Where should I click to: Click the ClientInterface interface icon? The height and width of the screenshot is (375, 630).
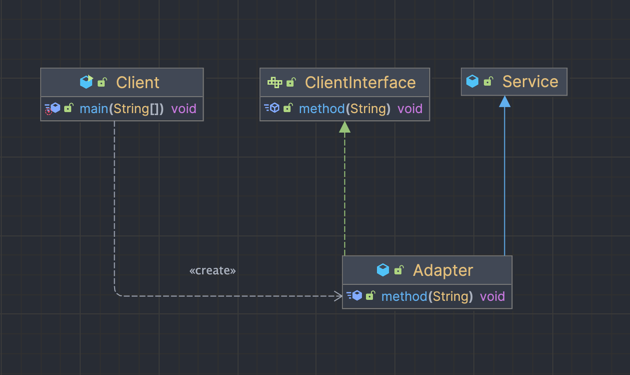[275, 82]
